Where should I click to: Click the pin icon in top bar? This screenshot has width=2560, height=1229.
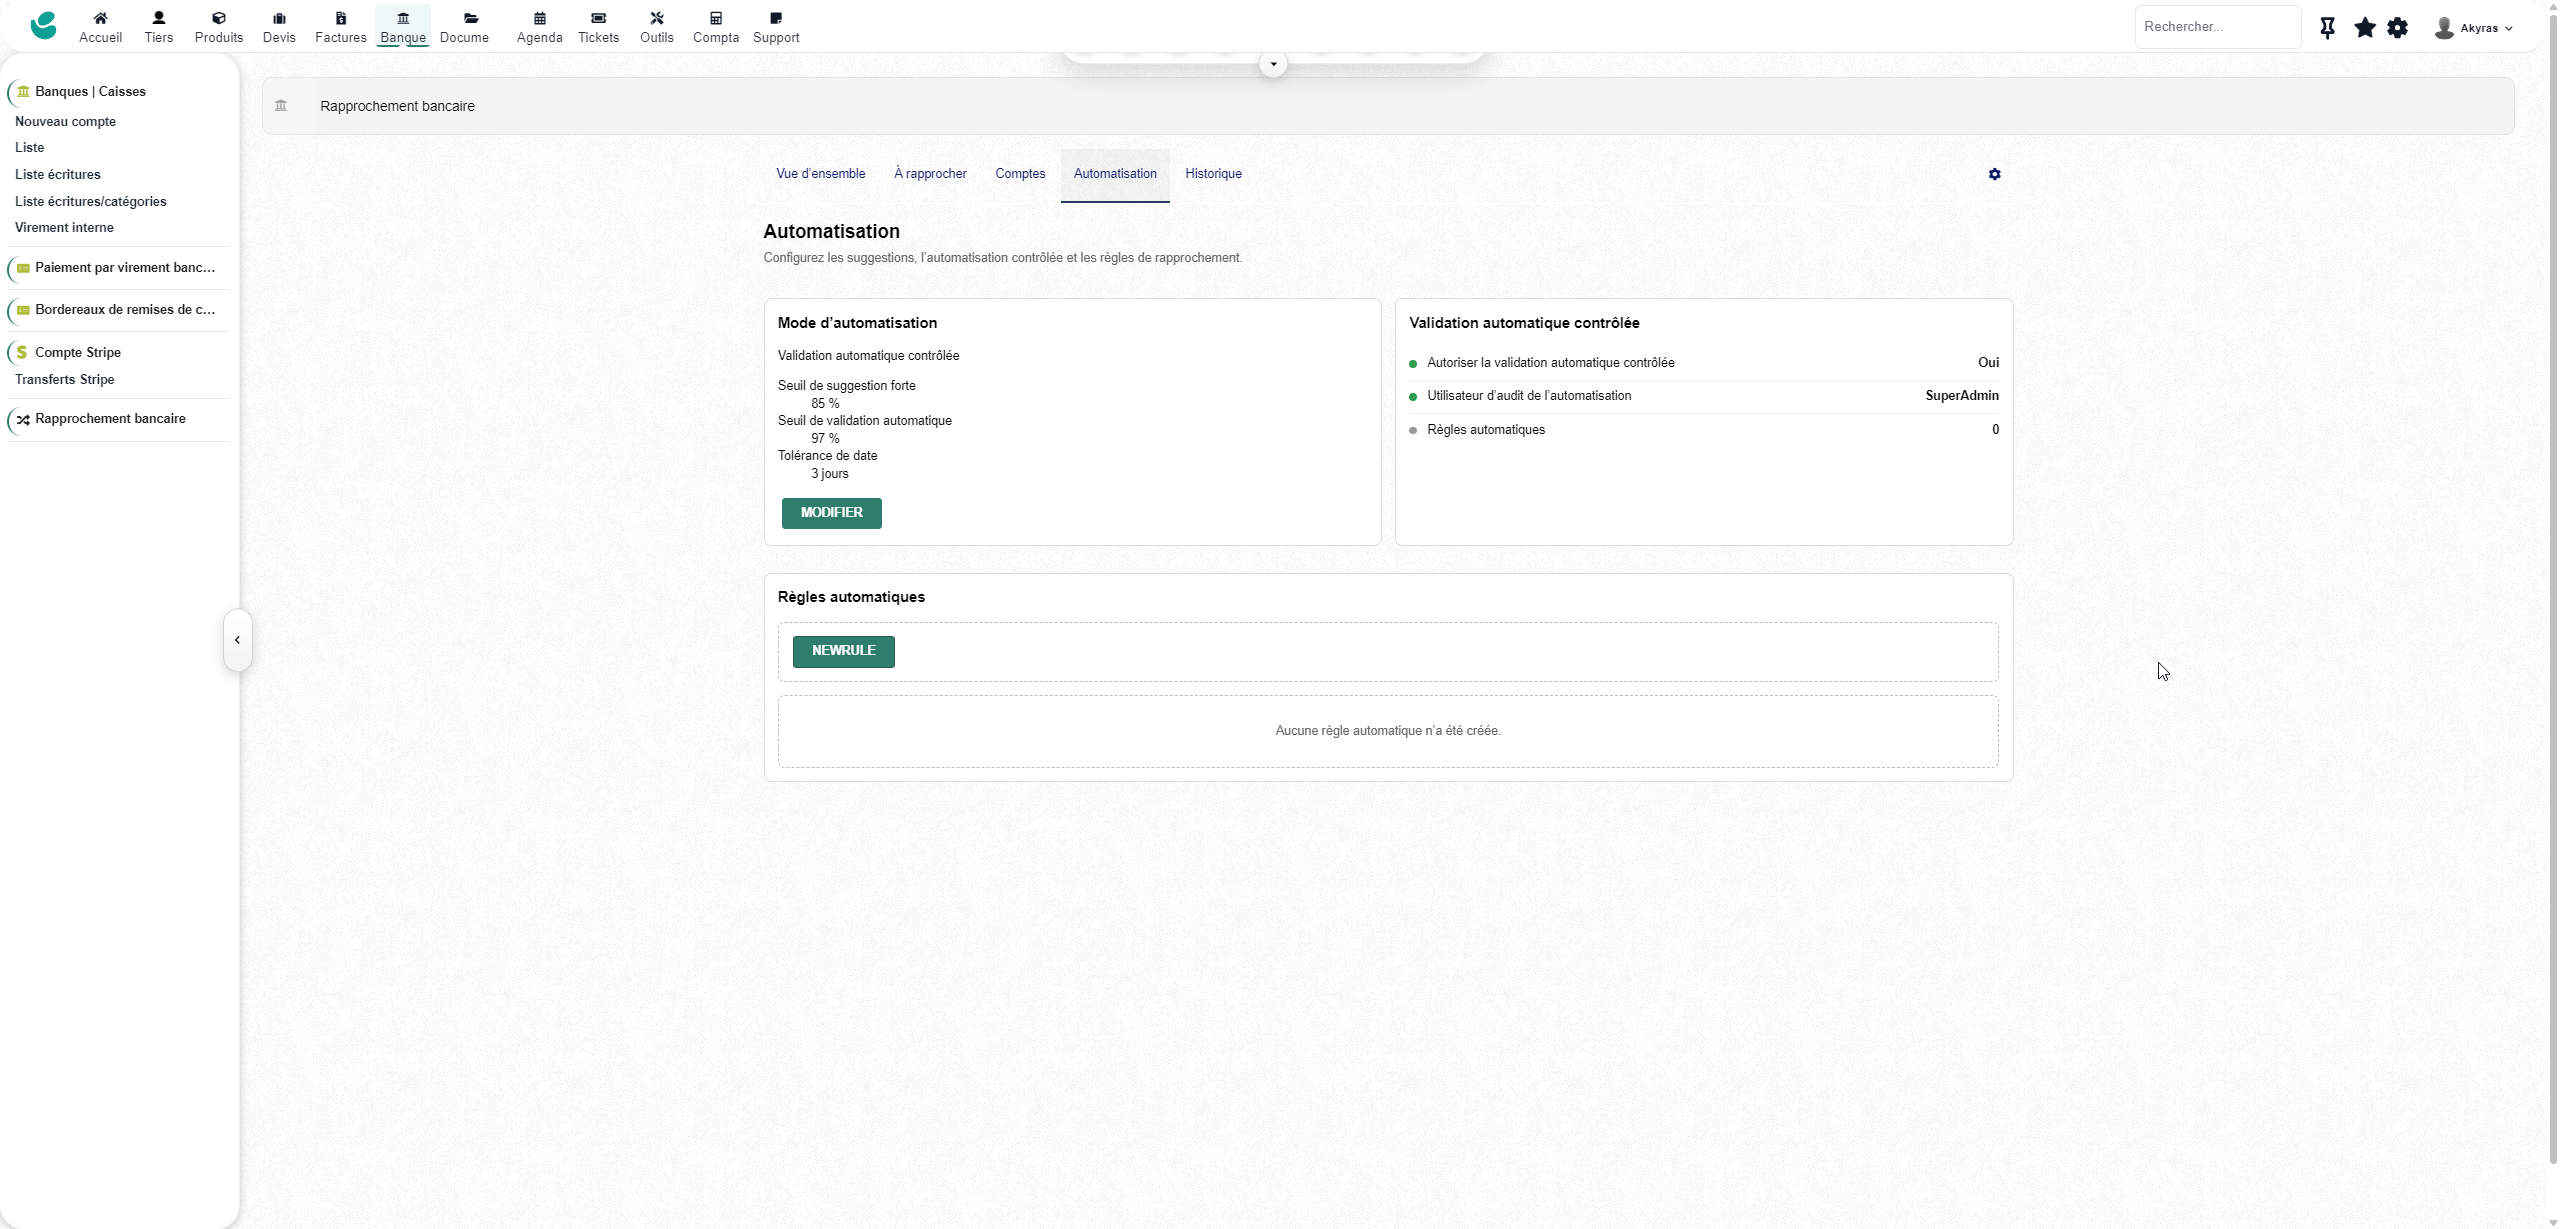tap(2327, 28)
